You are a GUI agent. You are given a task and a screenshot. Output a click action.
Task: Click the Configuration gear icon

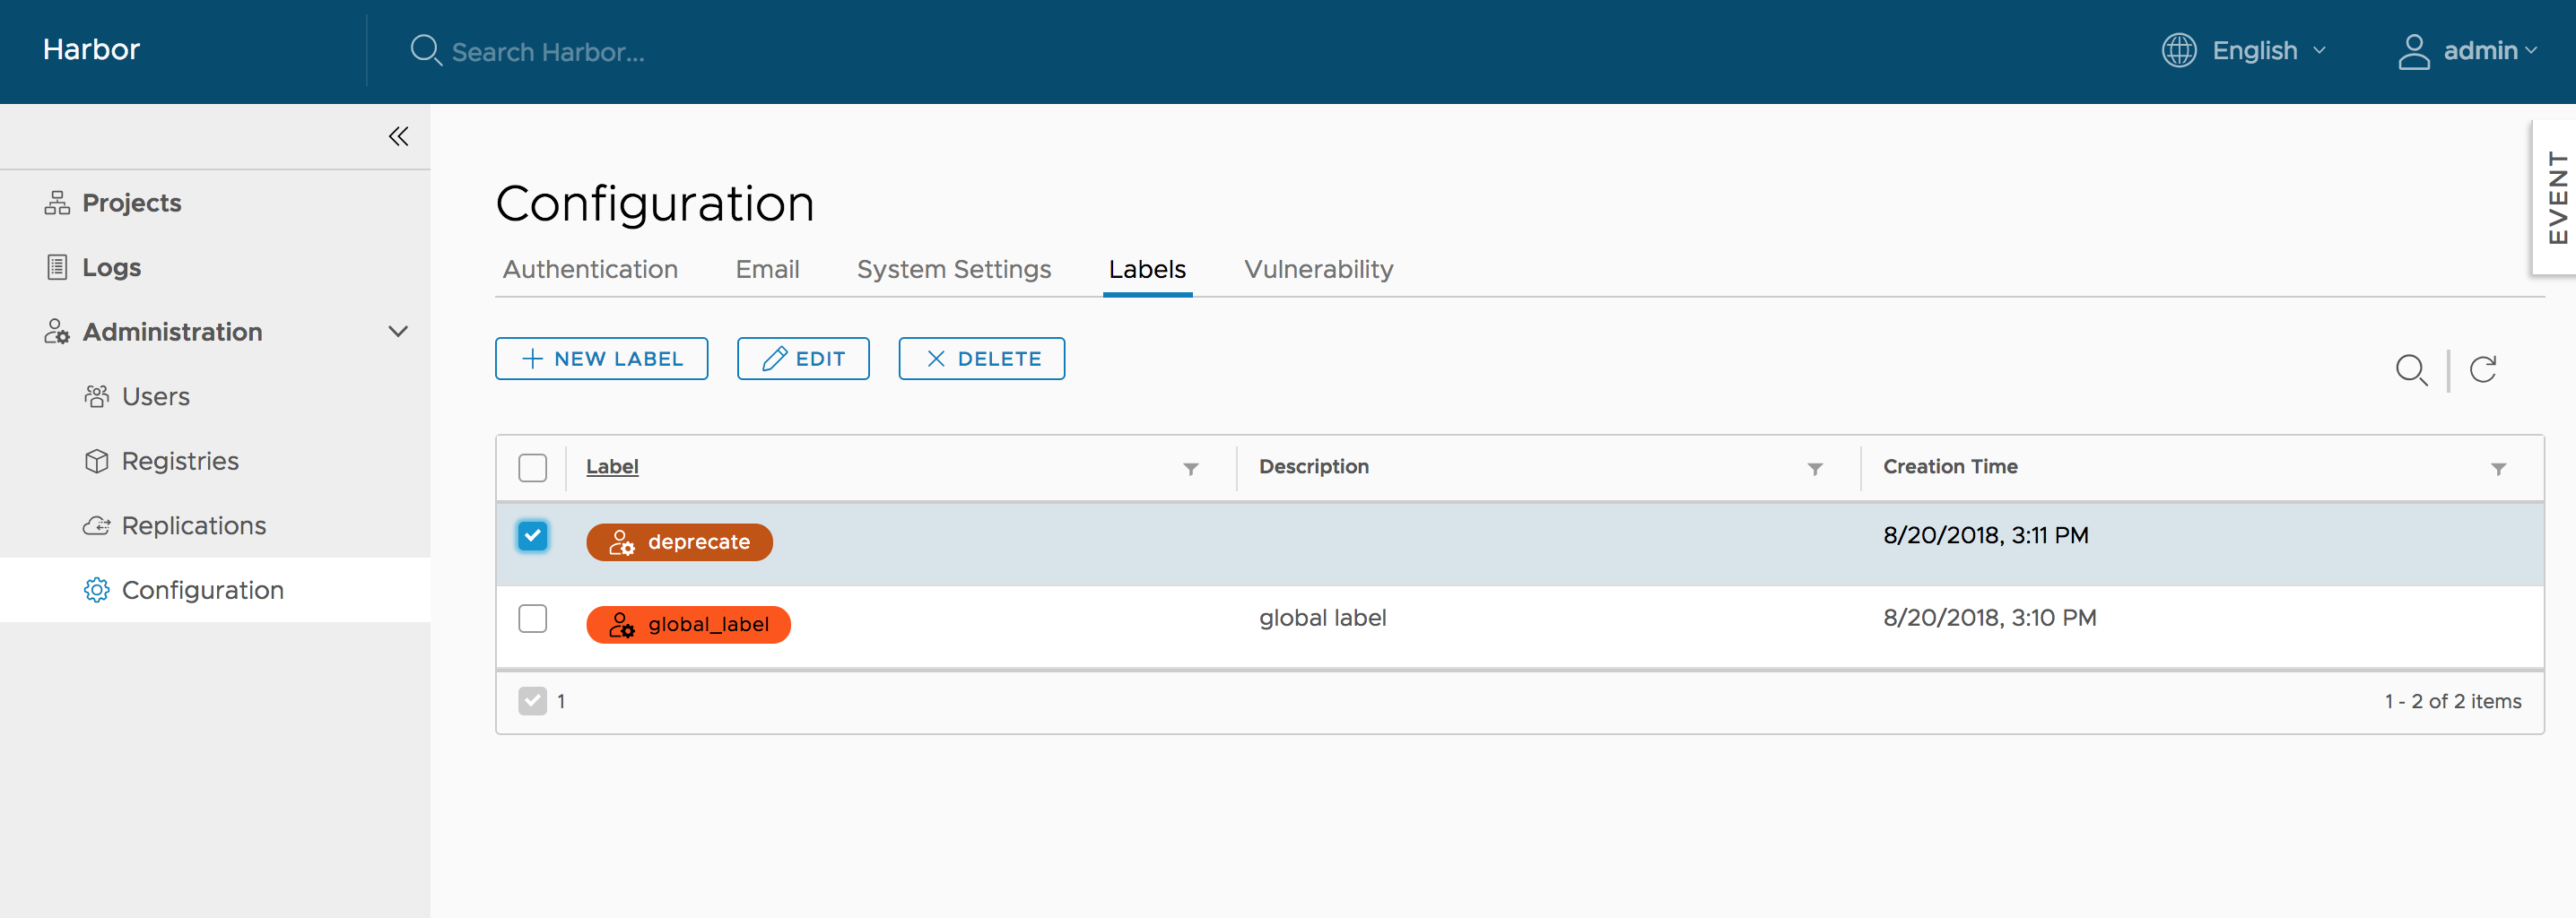point(97,590)
